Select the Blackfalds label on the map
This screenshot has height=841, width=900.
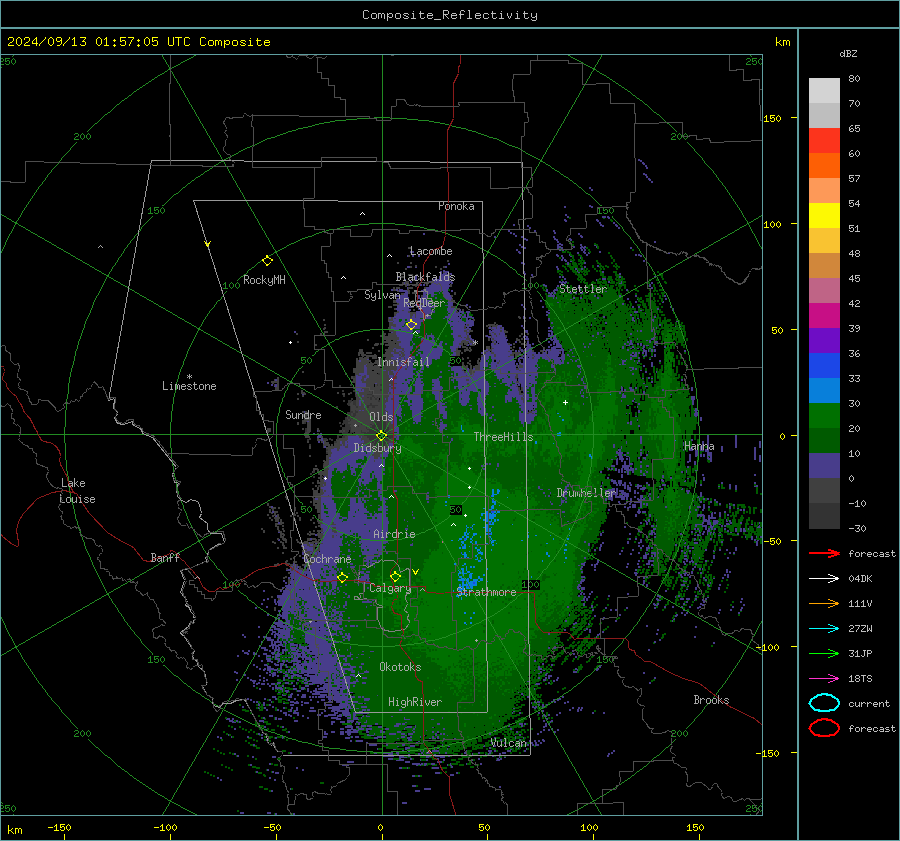[425, 277]
